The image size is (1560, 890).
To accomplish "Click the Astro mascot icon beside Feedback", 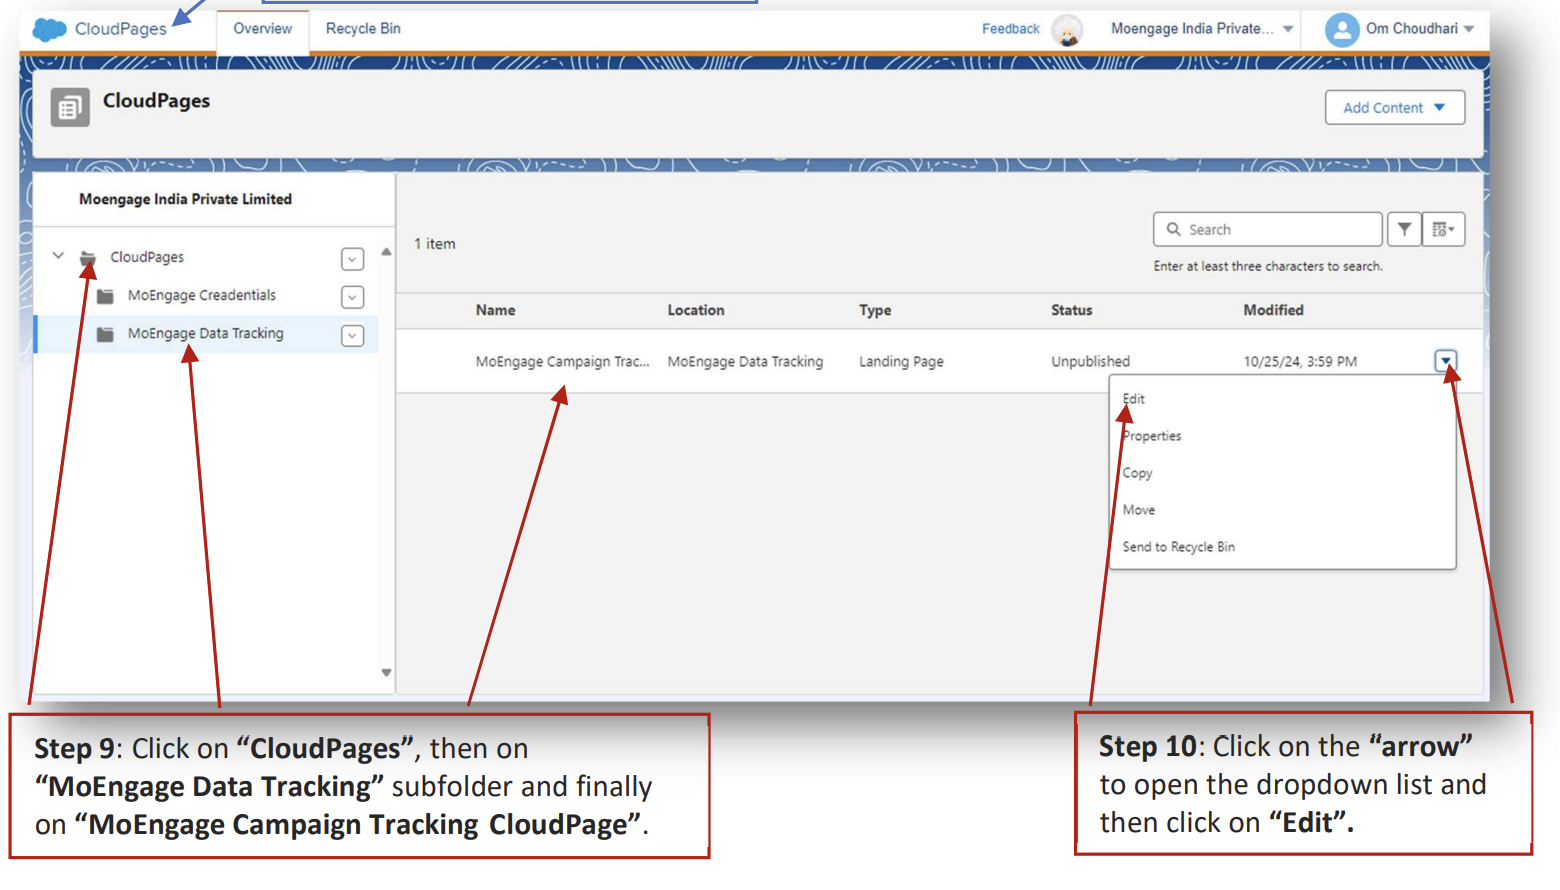I will [x=1067, y=30].
